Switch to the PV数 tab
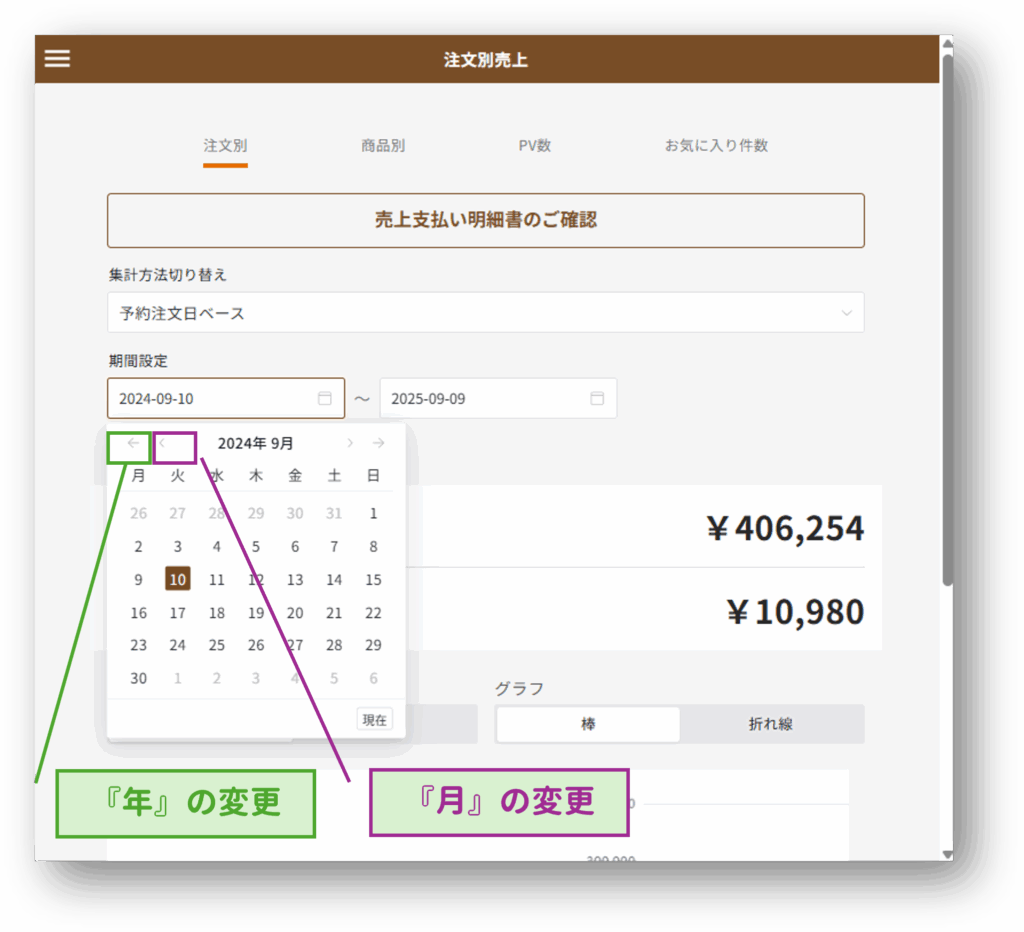The height and width of the screenshot is (932, 1024). tap(534, 146)
